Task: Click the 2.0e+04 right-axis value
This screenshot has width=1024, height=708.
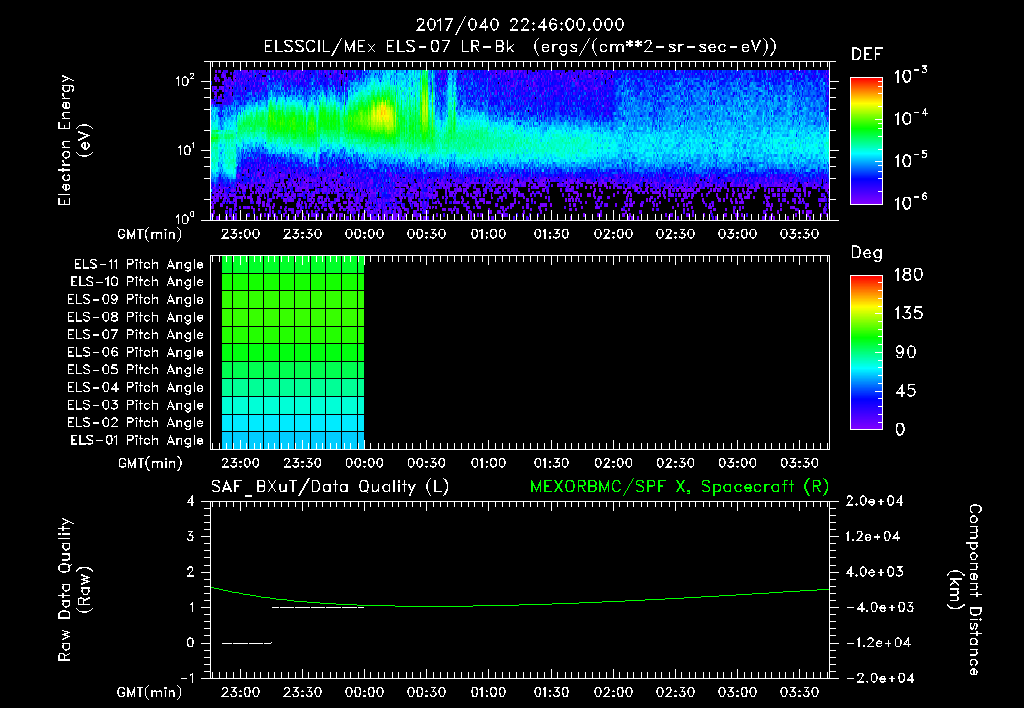Action: 873,501
